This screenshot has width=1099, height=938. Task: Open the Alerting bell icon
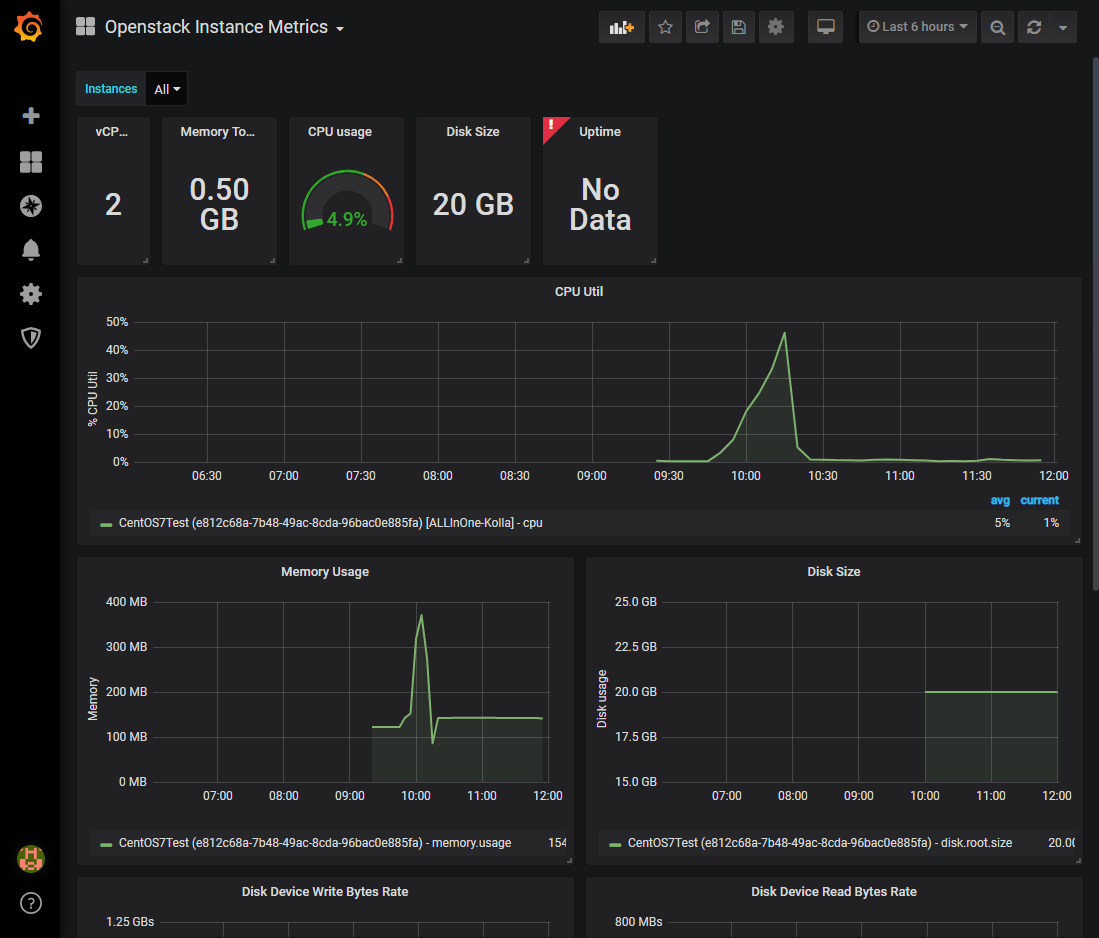(30, 250)
